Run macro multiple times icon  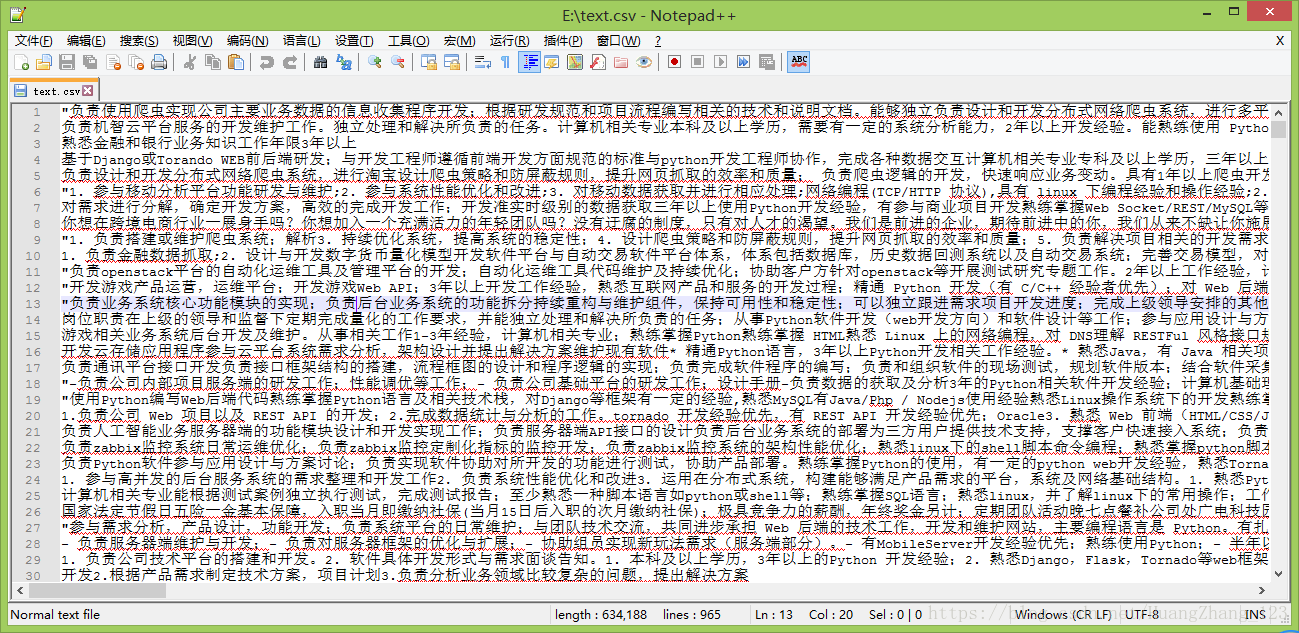743,62
